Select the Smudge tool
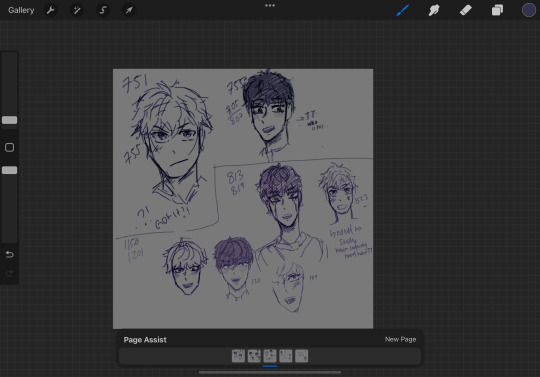540x377 pixels. click(434, 10)
